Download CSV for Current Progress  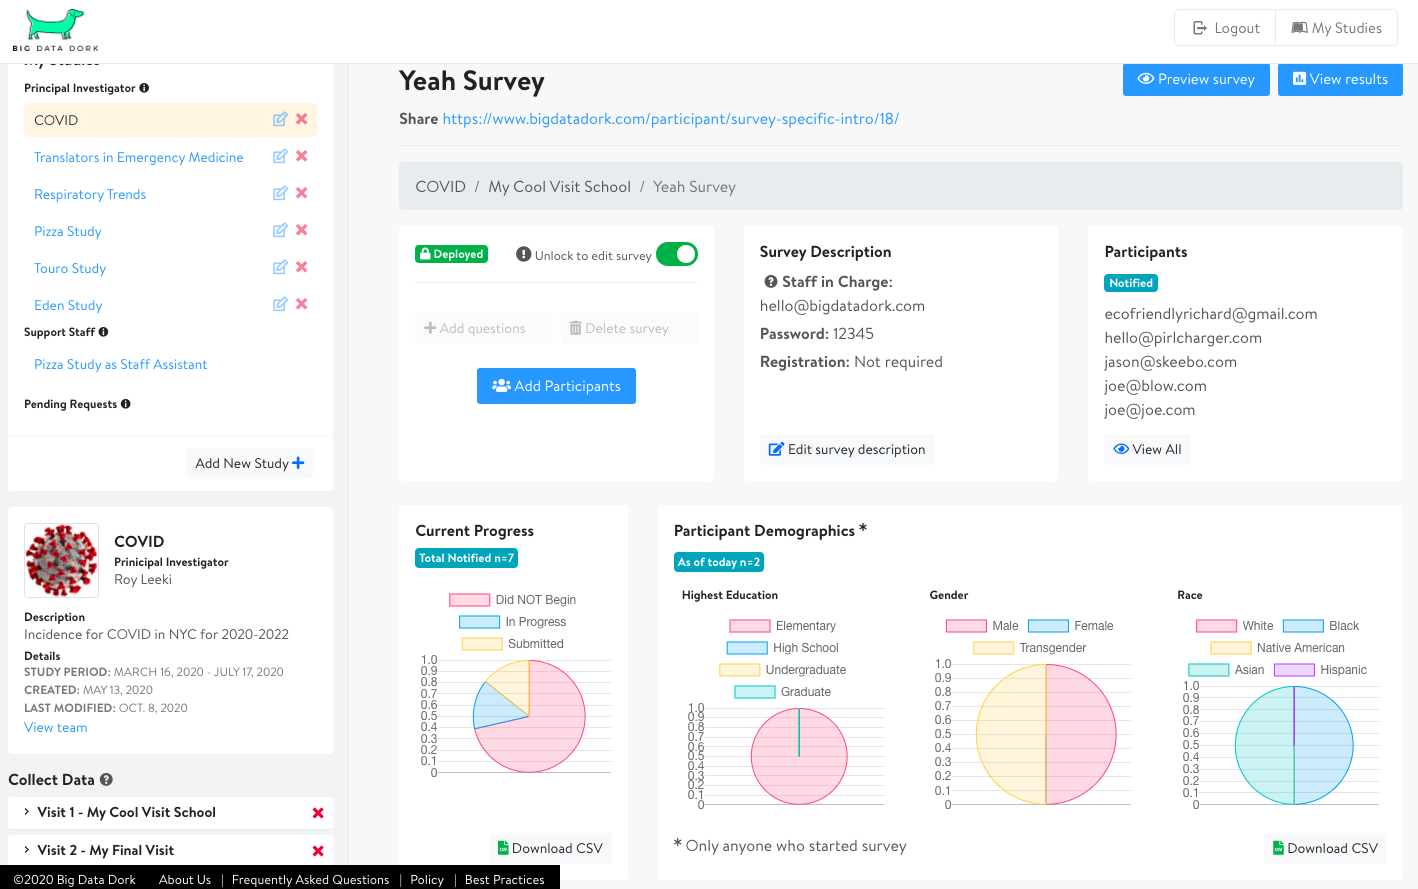point(550,848)
